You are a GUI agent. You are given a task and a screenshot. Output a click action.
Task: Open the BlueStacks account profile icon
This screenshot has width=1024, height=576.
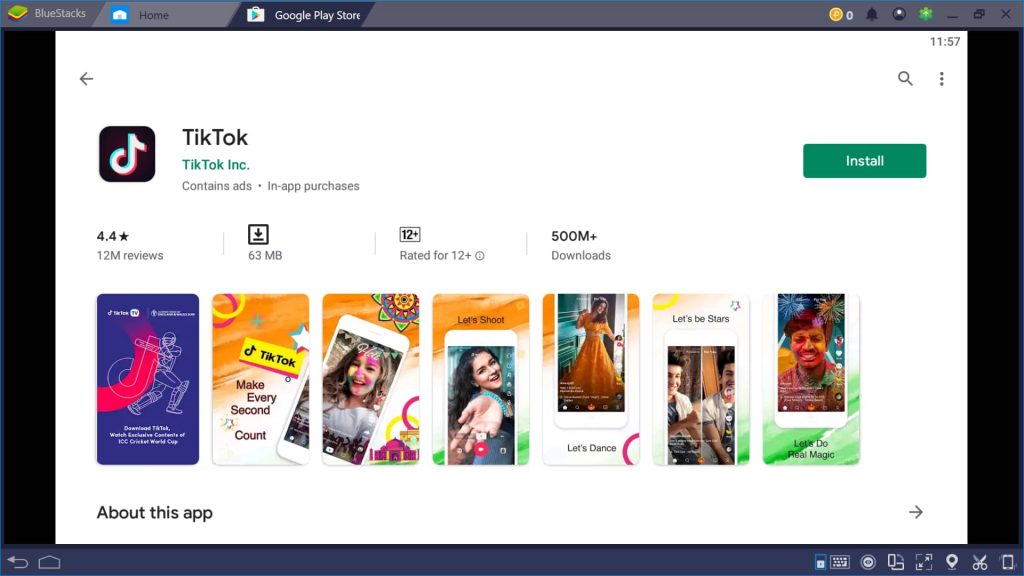click(899, 14)
